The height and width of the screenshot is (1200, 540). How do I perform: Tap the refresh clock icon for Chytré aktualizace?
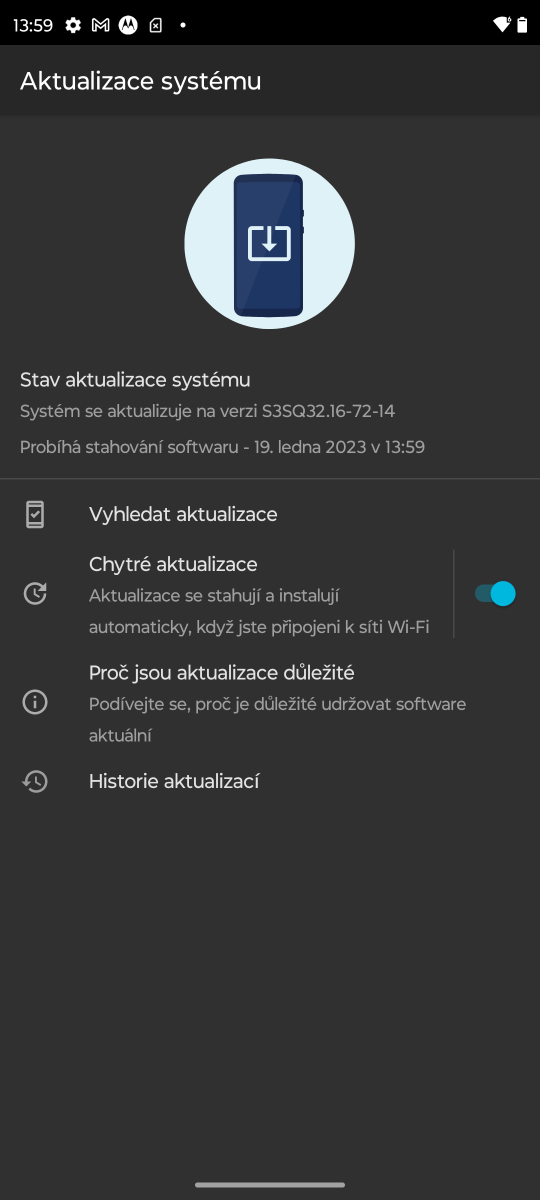[x=35, y=593]
